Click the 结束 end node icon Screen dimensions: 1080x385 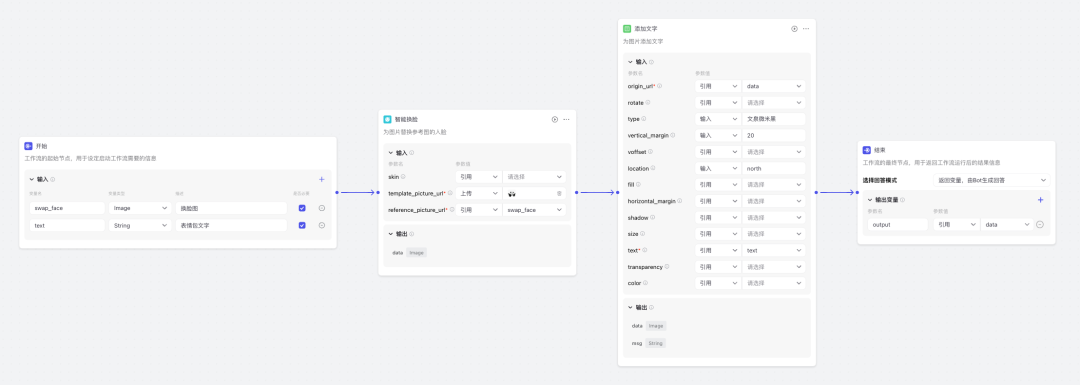tap(866, 150)
